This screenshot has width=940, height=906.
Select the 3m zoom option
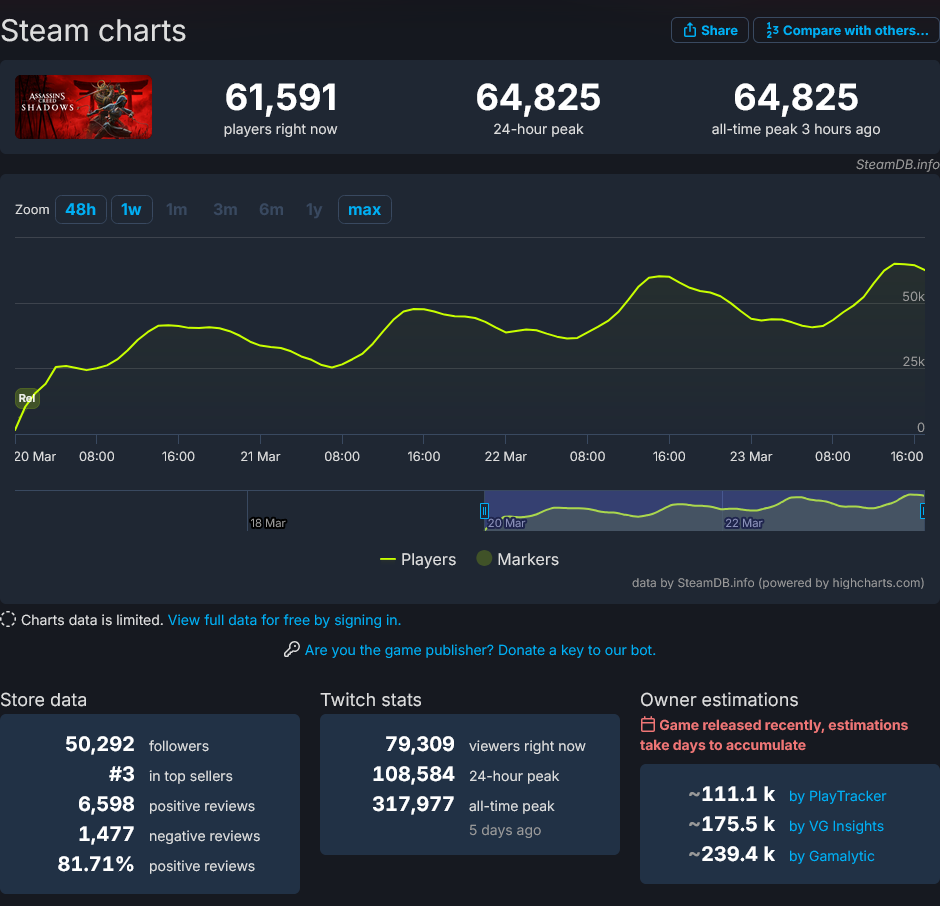225,209
